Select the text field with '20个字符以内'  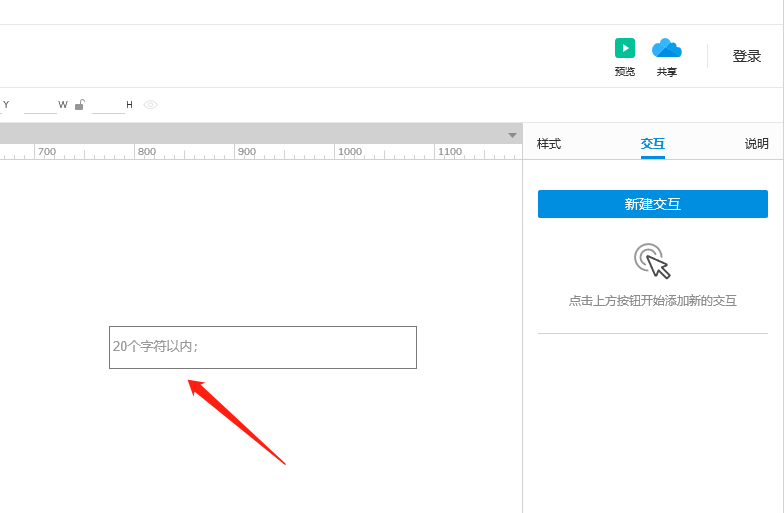click(x=263, y=348)
